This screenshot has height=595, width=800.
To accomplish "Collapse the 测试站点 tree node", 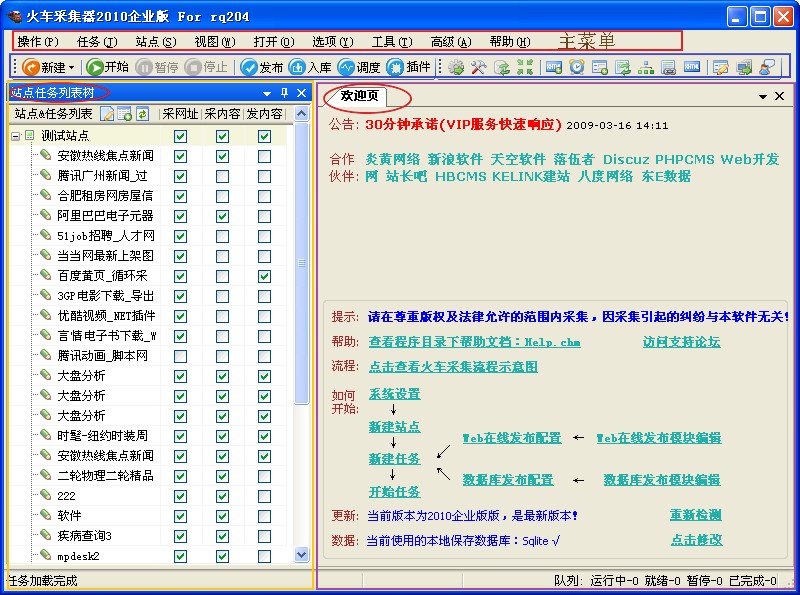I will [16, 136].
